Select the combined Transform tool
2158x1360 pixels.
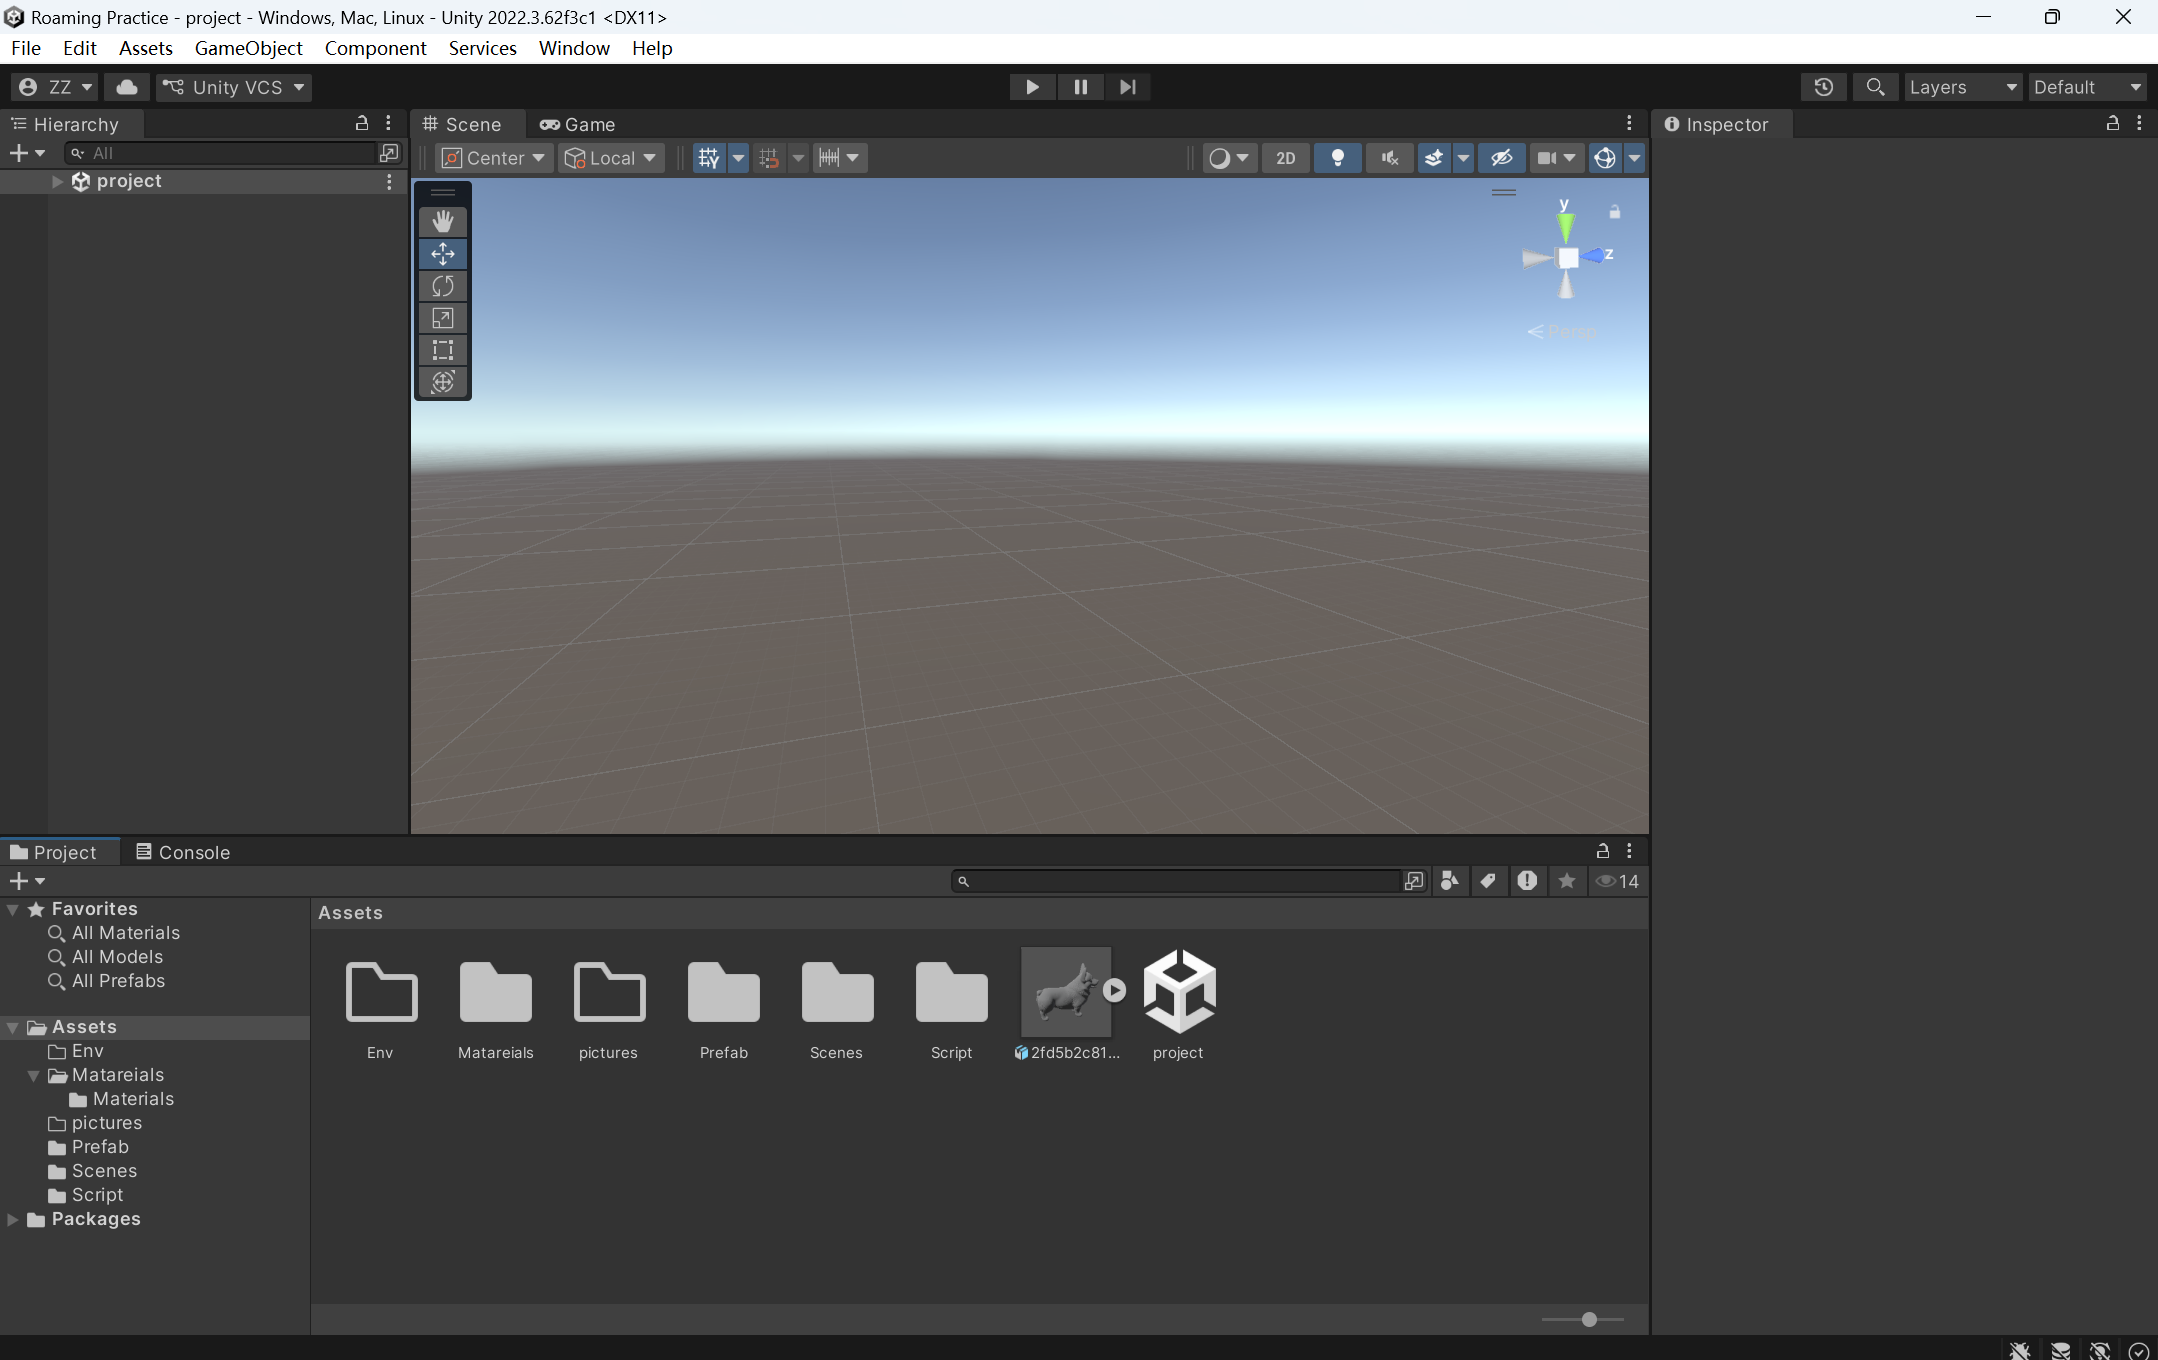pyautogui.click(x=443, y=382)
